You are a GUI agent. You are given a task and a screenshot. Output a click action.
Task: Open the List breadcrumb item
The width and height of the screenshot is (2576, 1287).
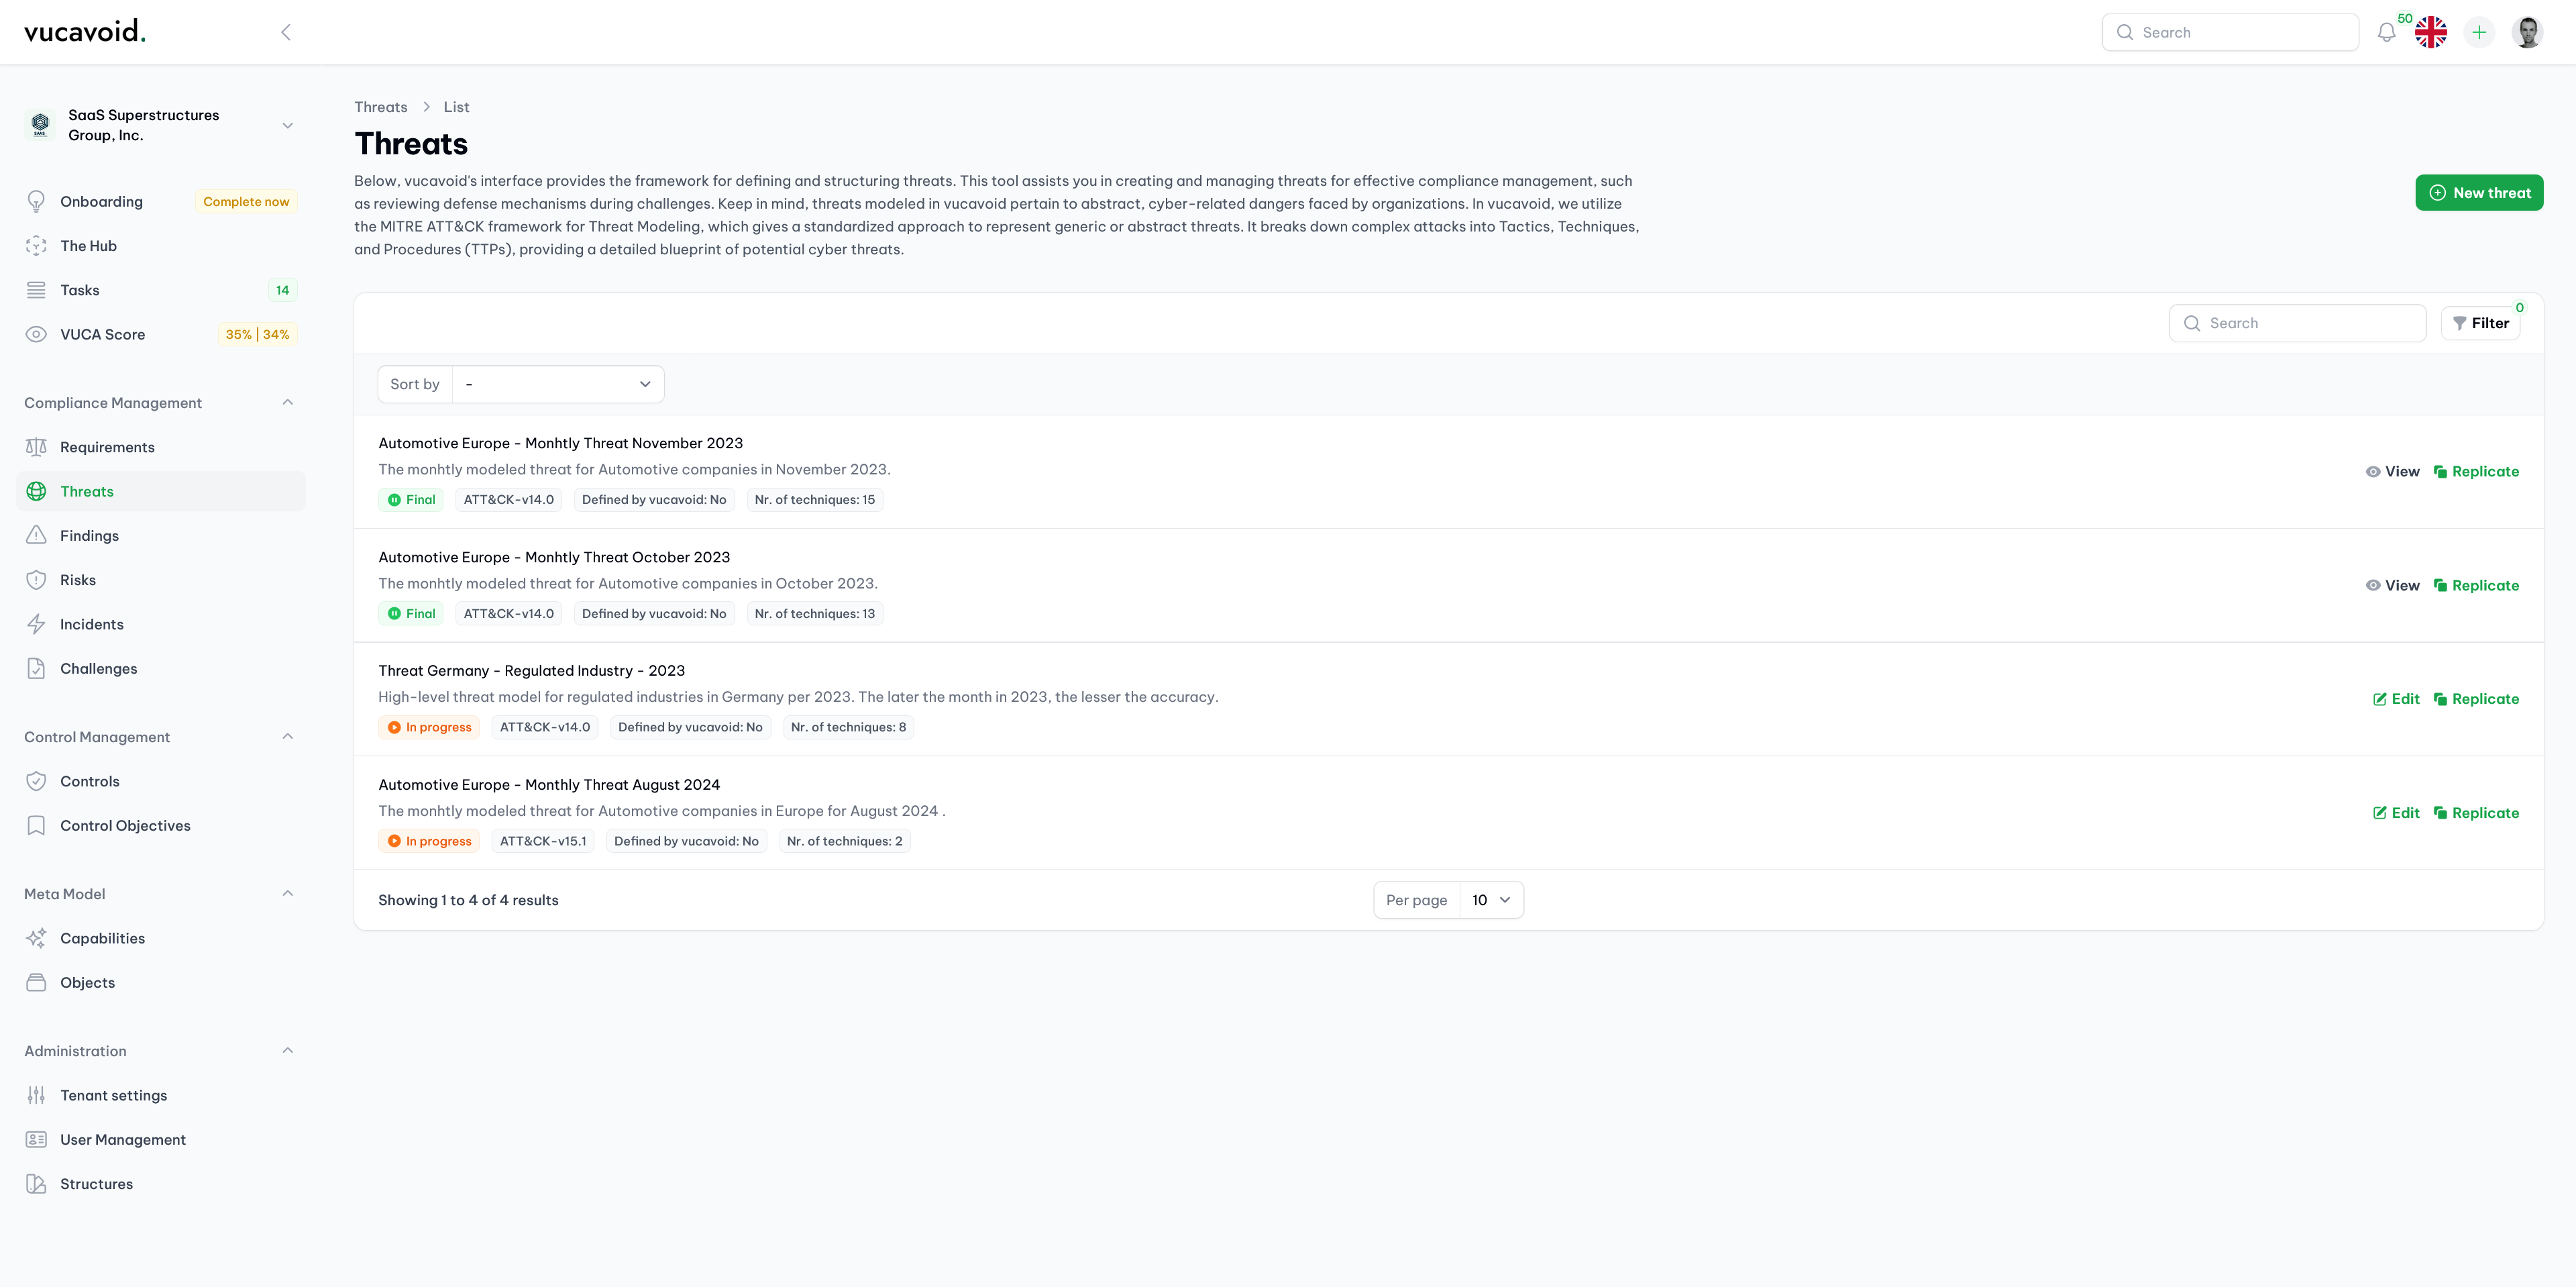click(456, 107)
